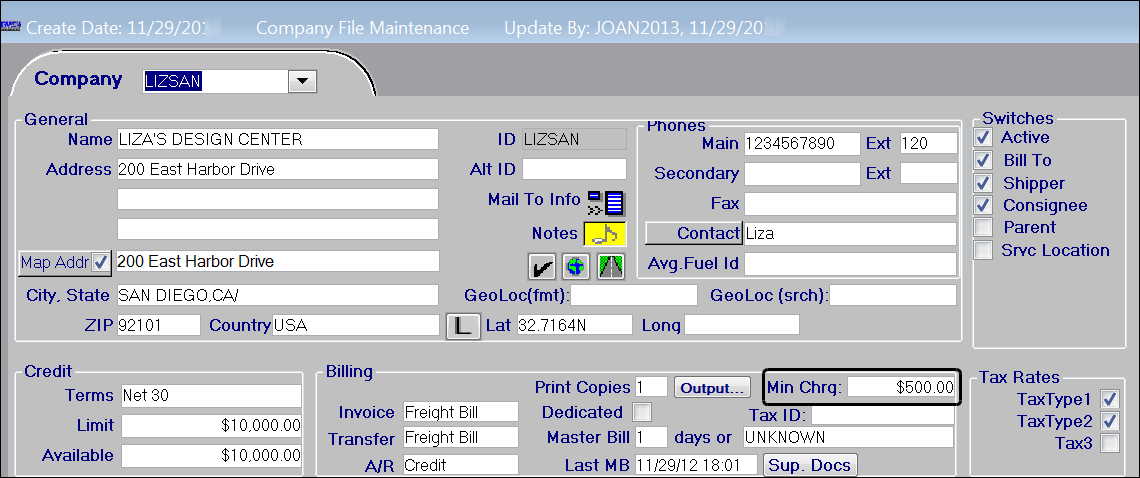This screenshot has width=1140, height=478.
Task: Click the Main phone field
Action: (x=802, y=143)
